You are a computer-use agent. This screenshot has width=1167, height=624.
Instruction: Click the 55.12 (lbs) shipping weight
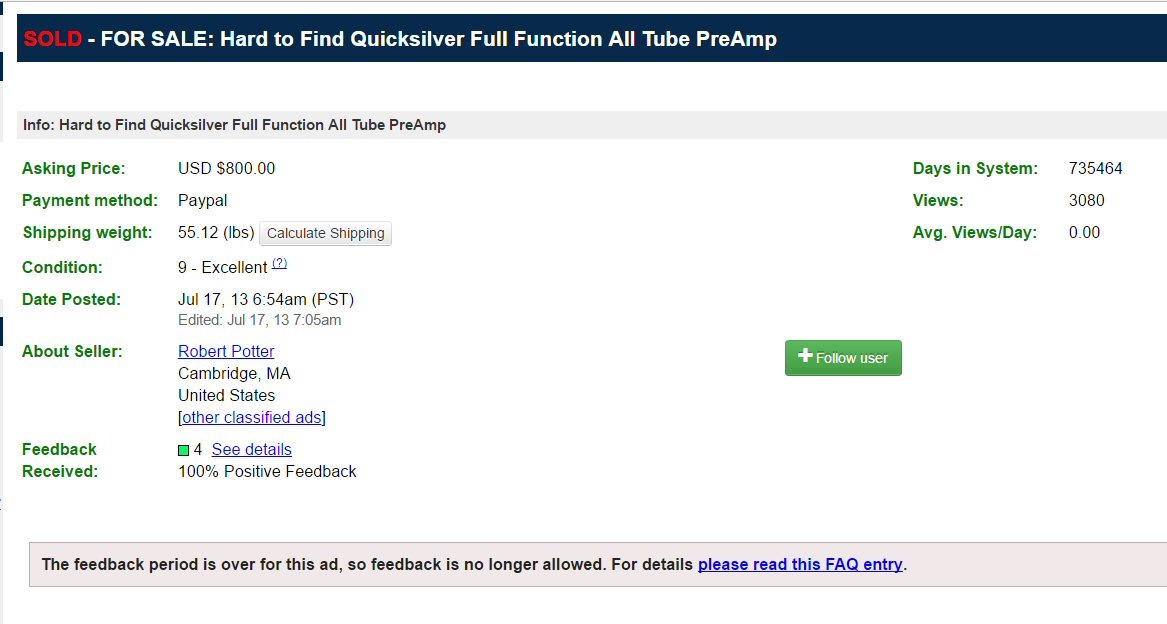click(x=216, y=233)
